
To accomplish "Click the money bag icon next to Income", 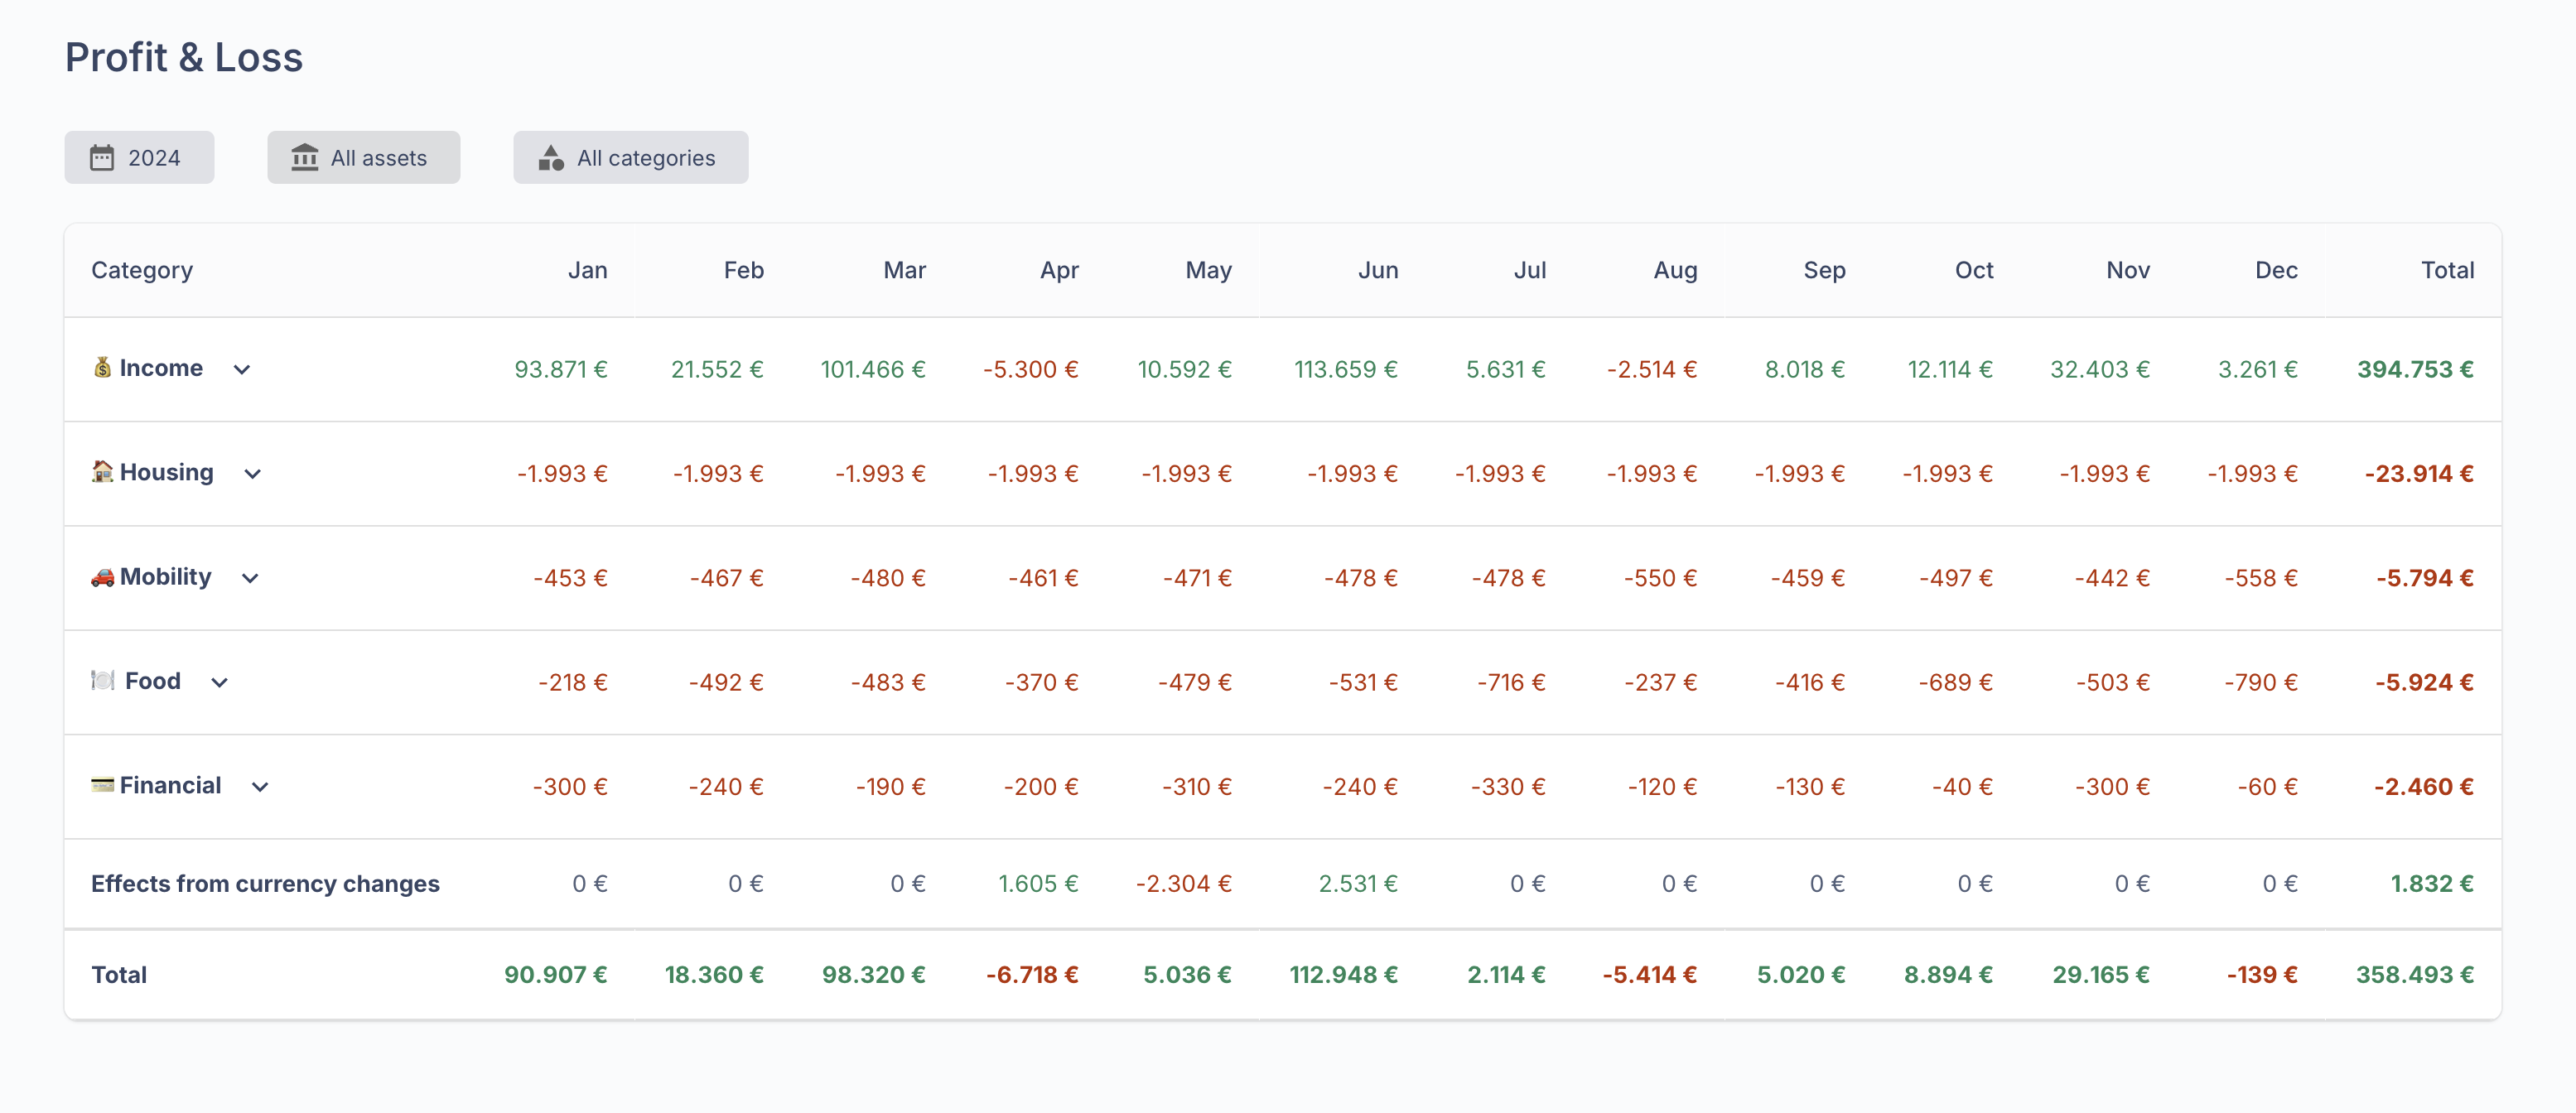I will click(101, 368).
